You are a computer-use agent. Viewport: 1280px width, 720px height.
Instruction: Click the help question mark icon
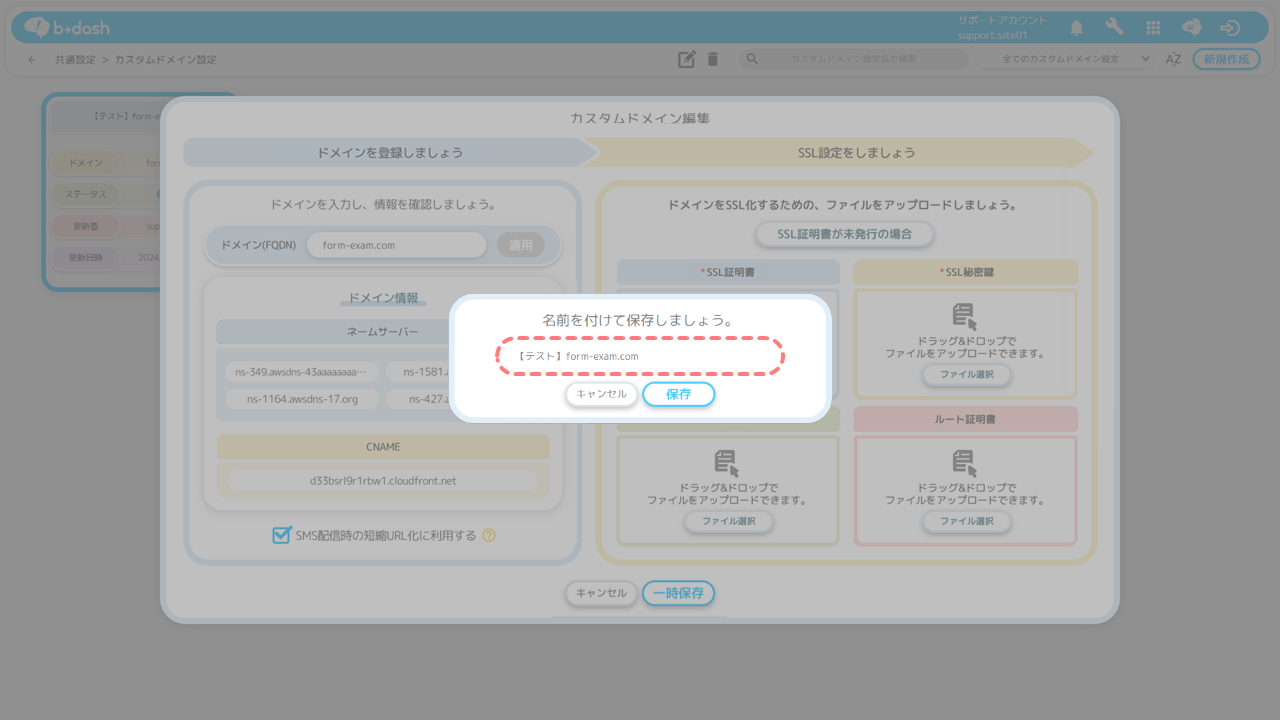pos(489,535)
